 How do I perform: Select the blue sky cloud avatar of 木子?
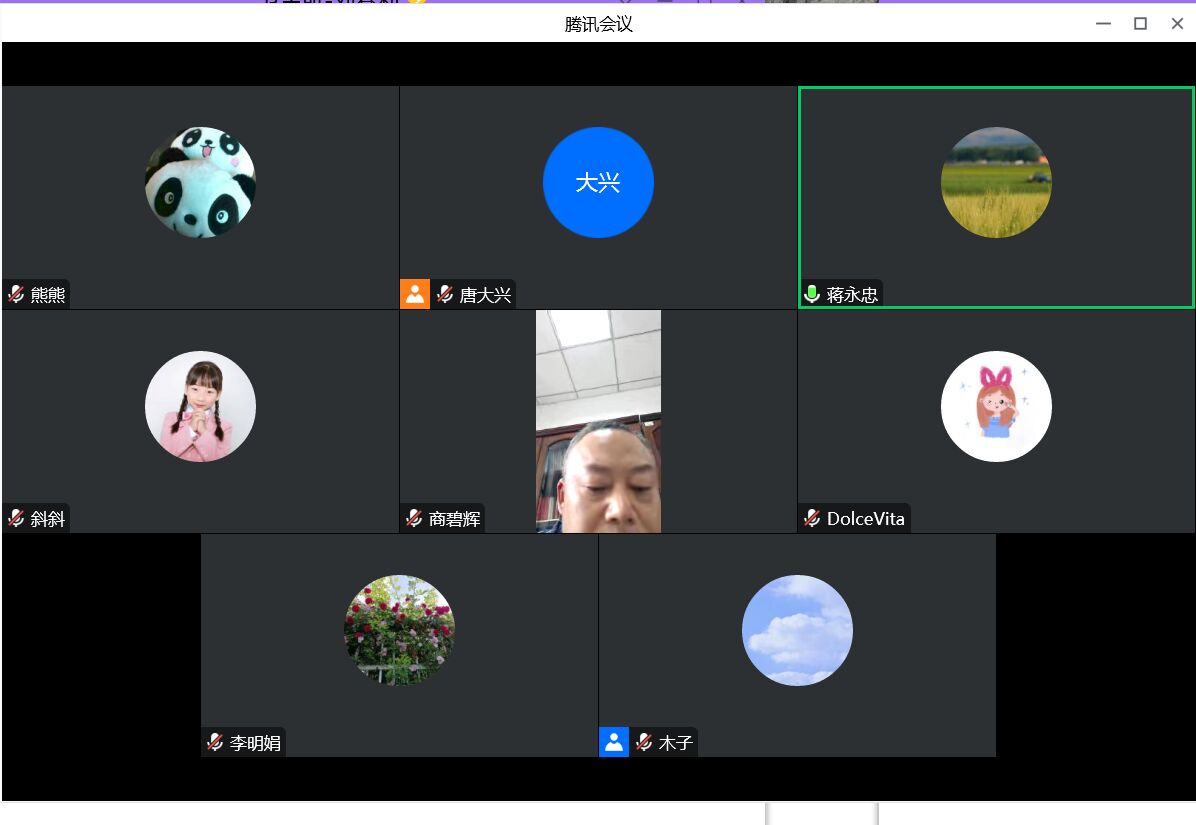pos(797,630)
